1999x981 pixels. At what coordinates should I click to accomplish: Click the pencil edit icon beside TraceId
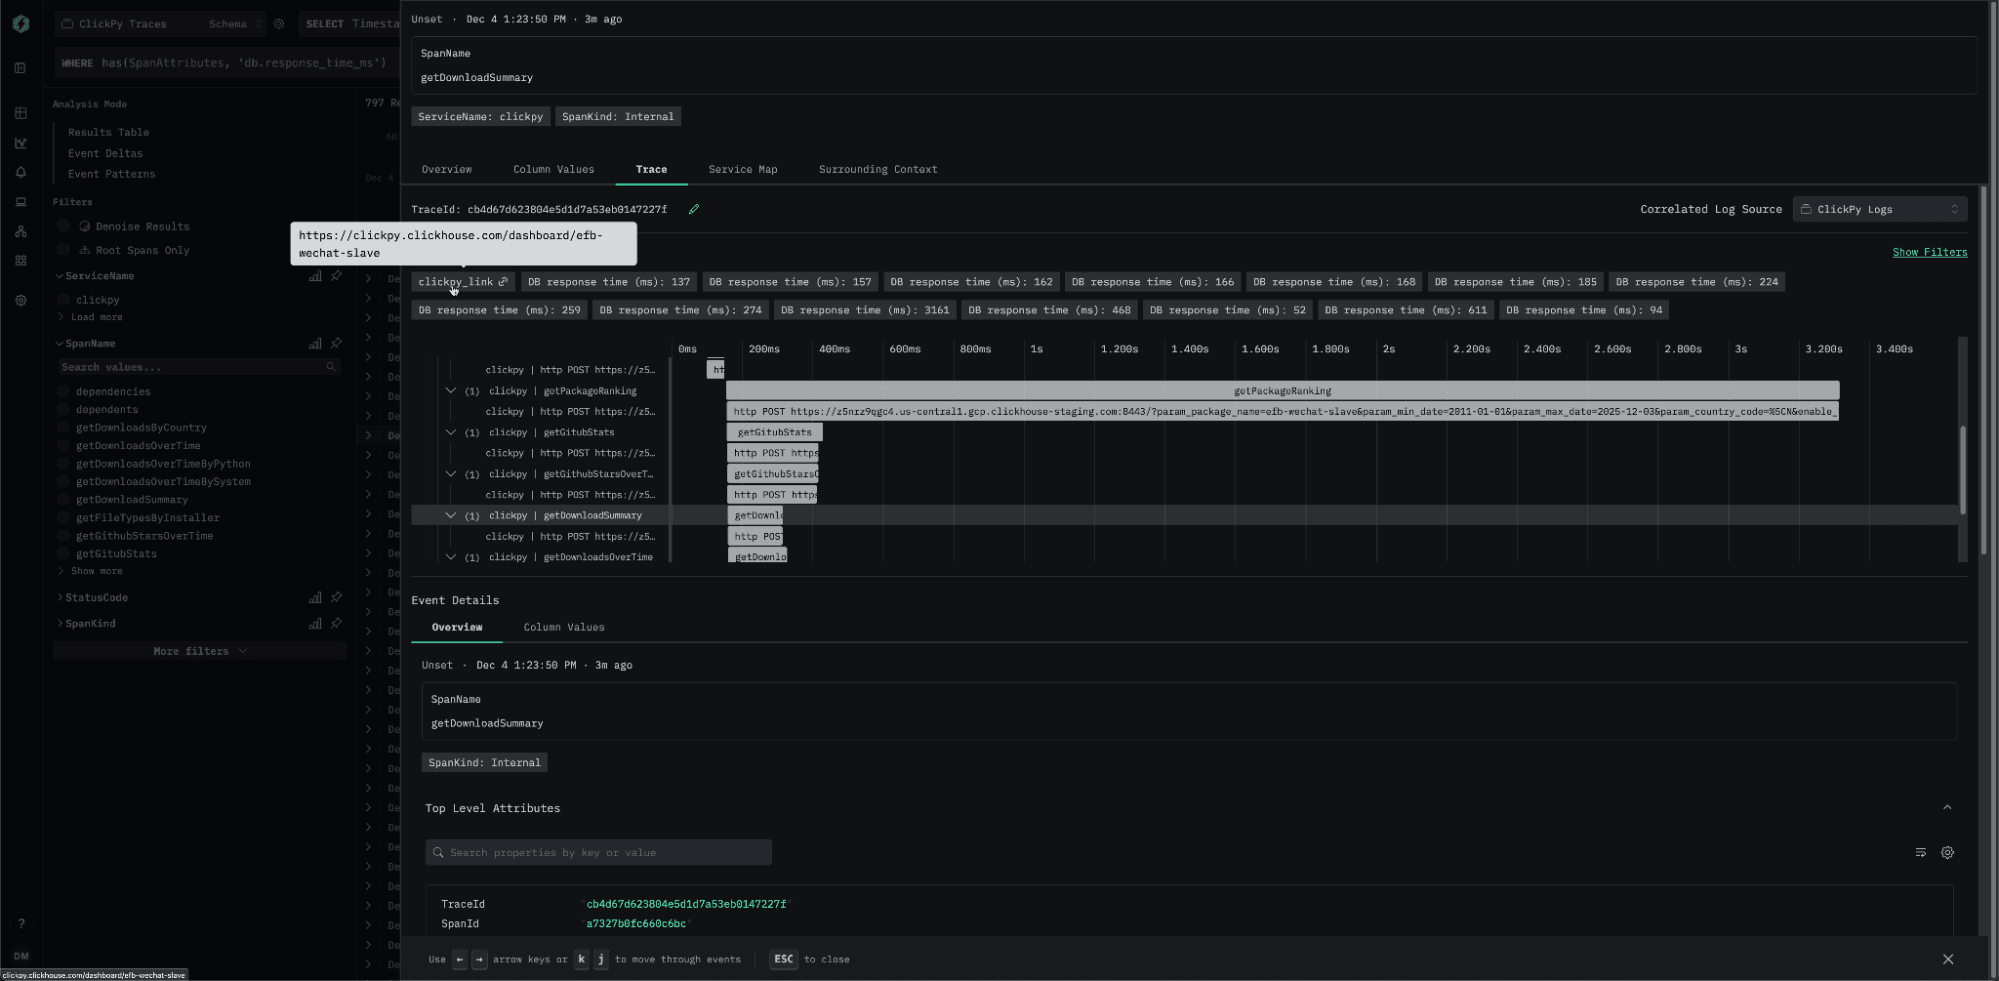pyautogui.click(x=694, y=209)
